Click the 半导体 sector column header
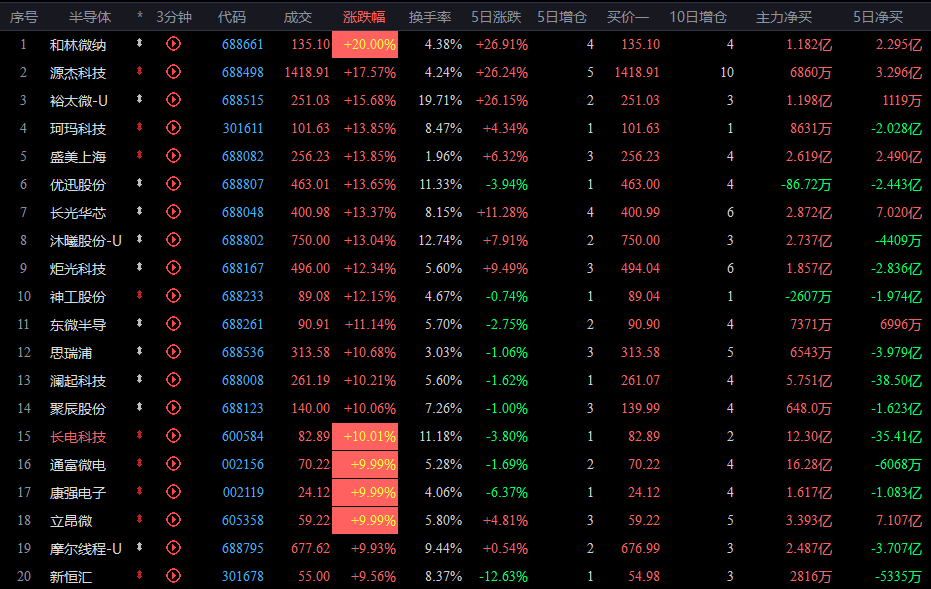This screenshot has height=589, width=931. click(90, 17)
